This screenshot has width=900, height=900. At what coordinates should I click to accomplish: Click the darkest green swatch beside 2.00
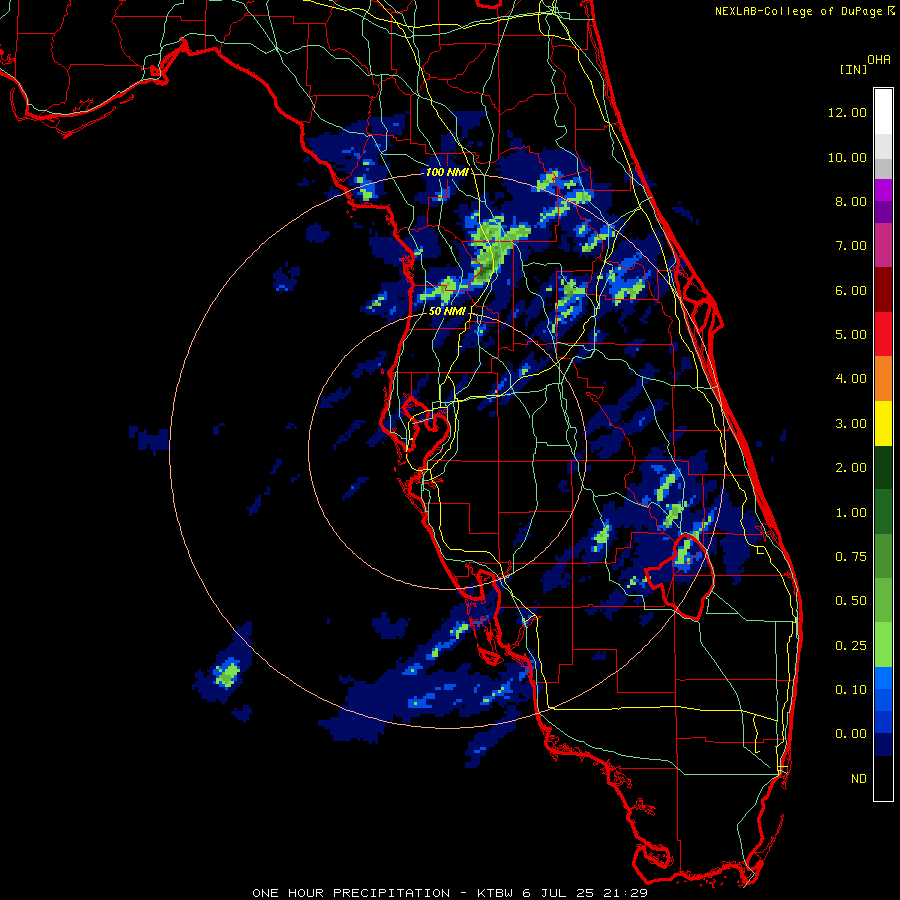pyautogui.click(x=883, y=467)
